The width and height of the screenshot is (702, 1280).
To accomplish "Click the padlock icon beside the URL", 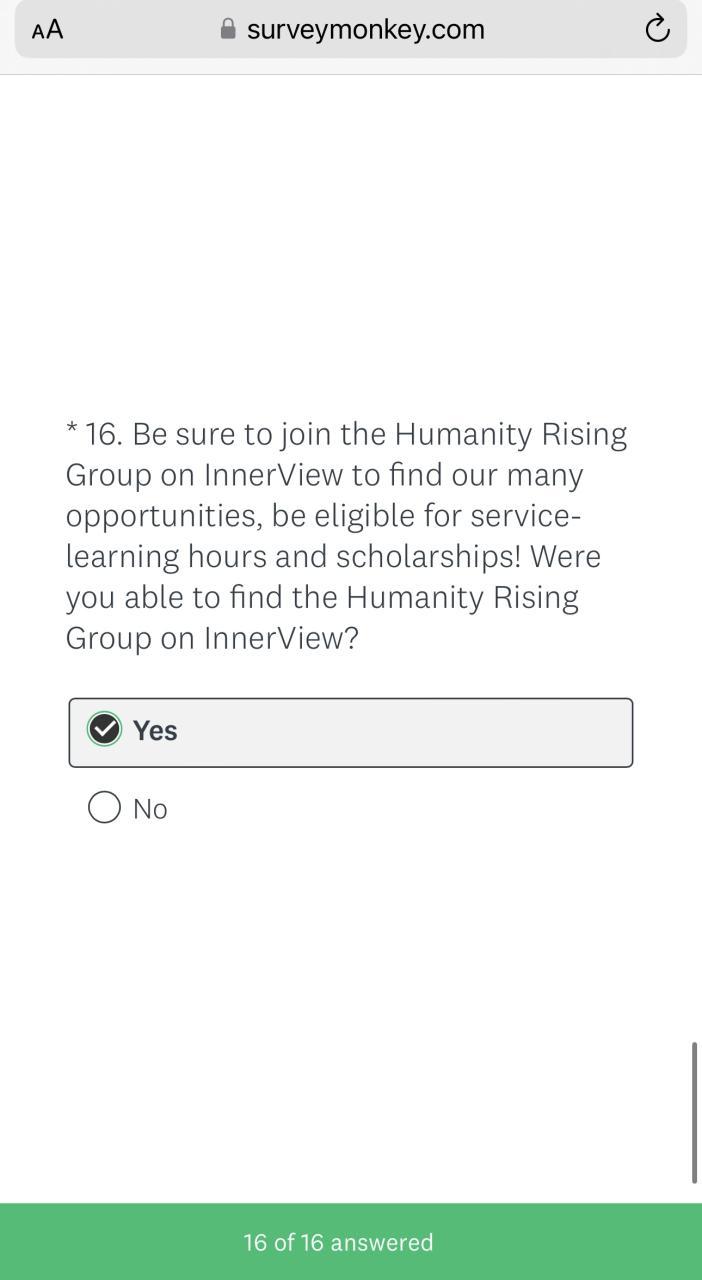I will point(228,29).
